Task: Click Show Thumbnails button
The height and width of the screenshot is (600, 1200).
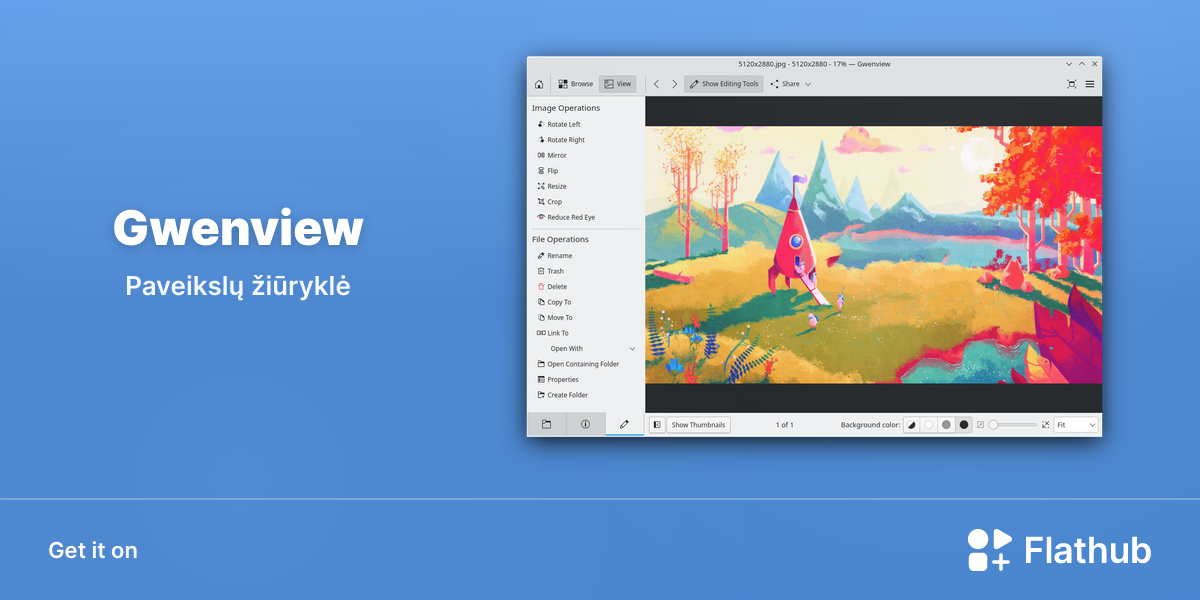Action: tap(699, 425)
